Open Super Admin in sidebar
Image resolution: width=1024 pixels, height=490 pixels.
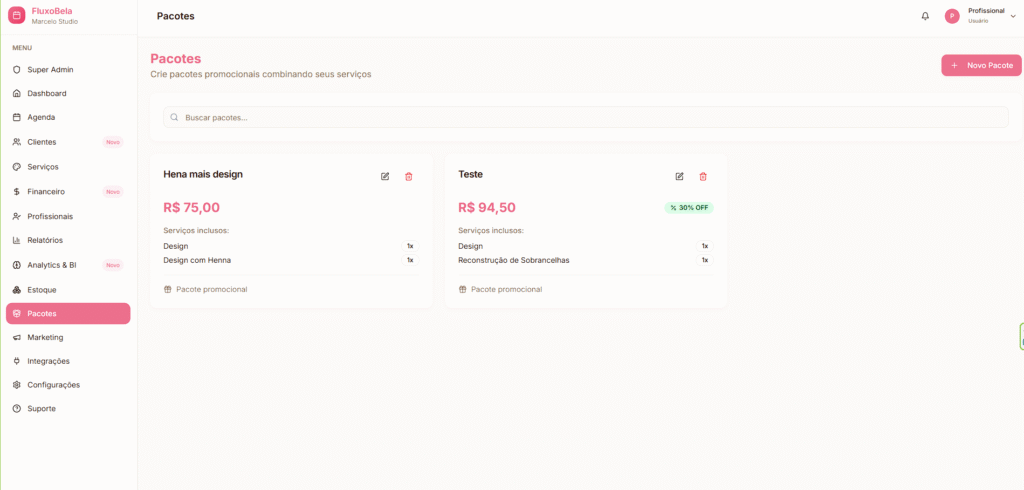[50, 70]
